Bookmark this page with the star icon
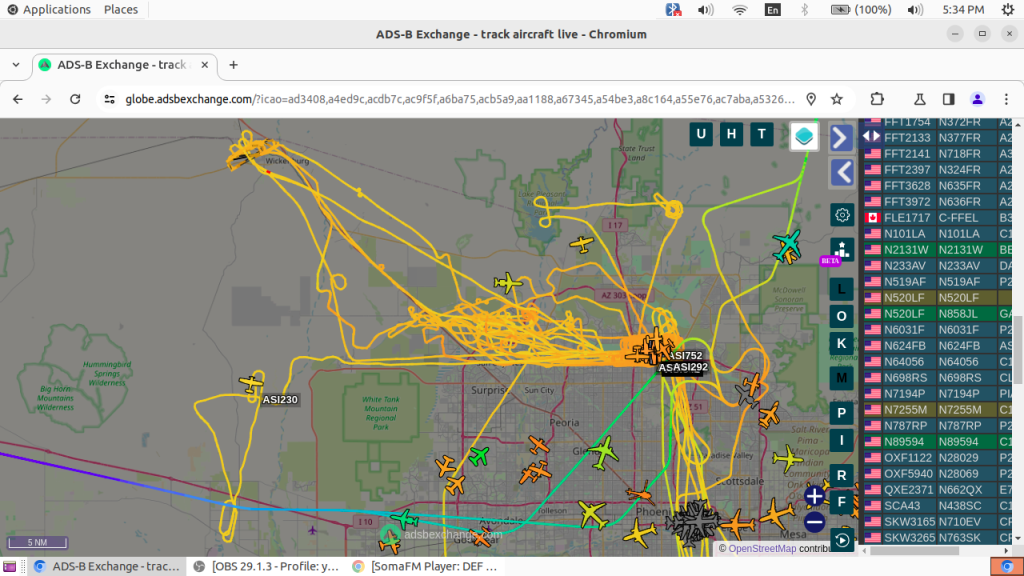 [x=837, y=99]
